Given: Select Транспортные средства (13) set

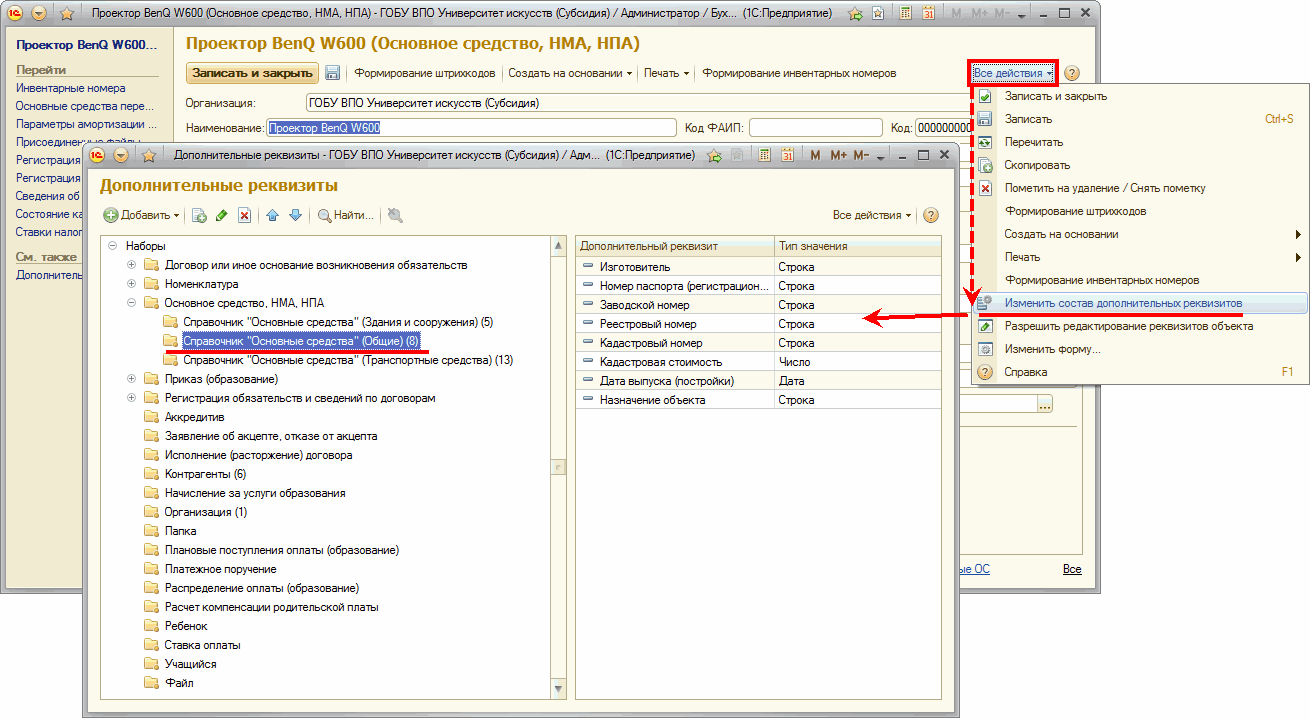Looking at the screenshot, I should tap(348, 360).
